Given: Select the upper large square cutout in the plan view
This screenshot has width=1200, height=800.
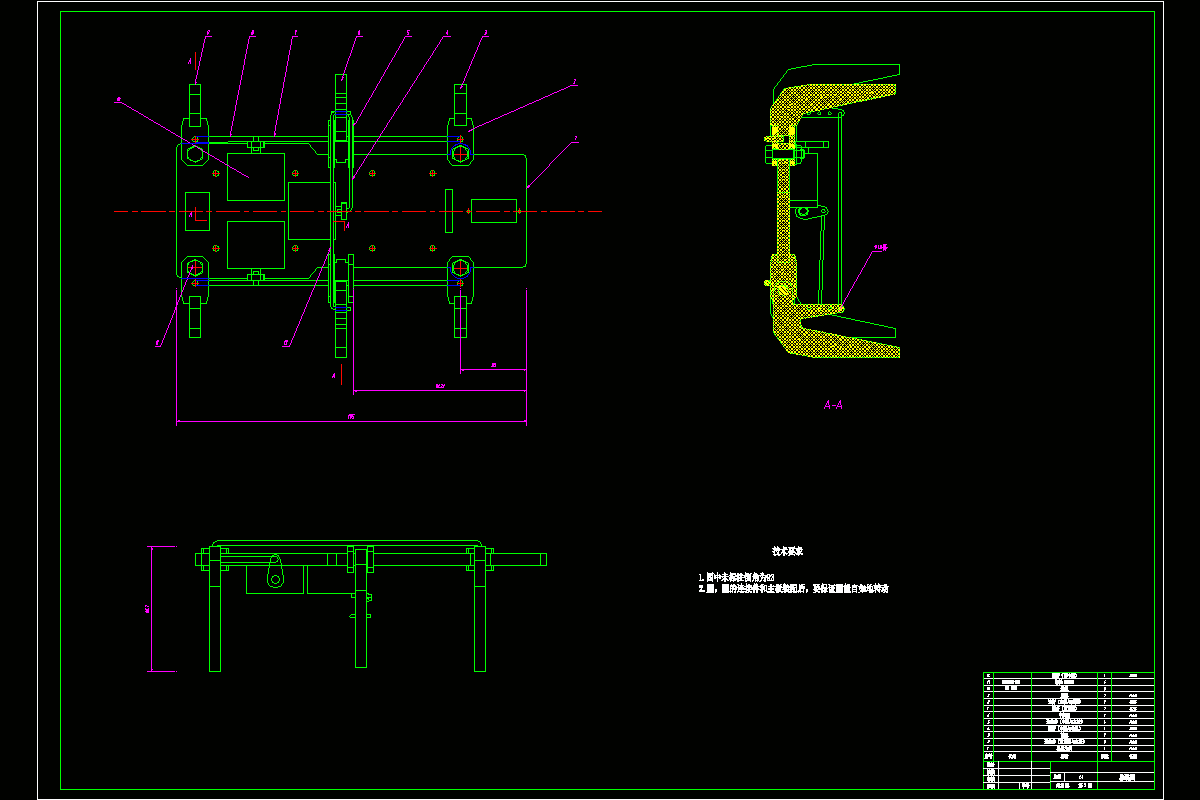Looking at the screenshot, I should click(x=255, y=177).
